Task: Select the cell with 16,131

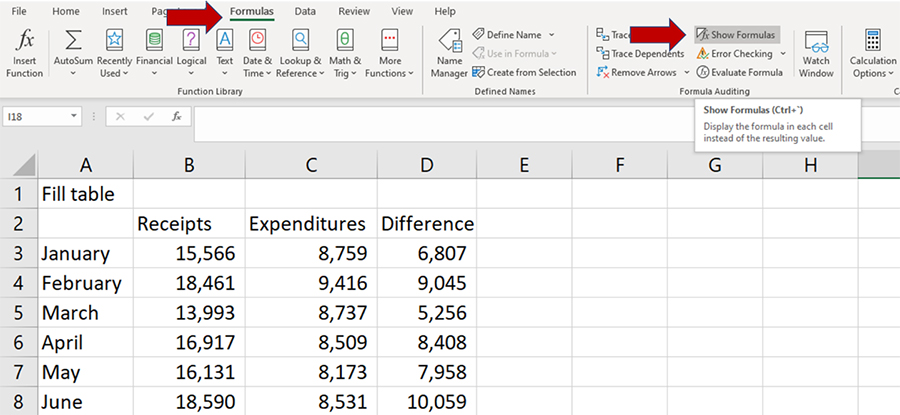Action: (x=189, y=373)
